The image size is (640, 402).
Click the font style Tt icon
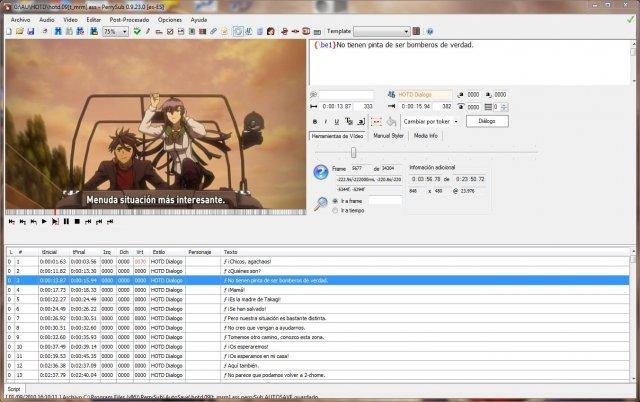click(x=349, y=122)
